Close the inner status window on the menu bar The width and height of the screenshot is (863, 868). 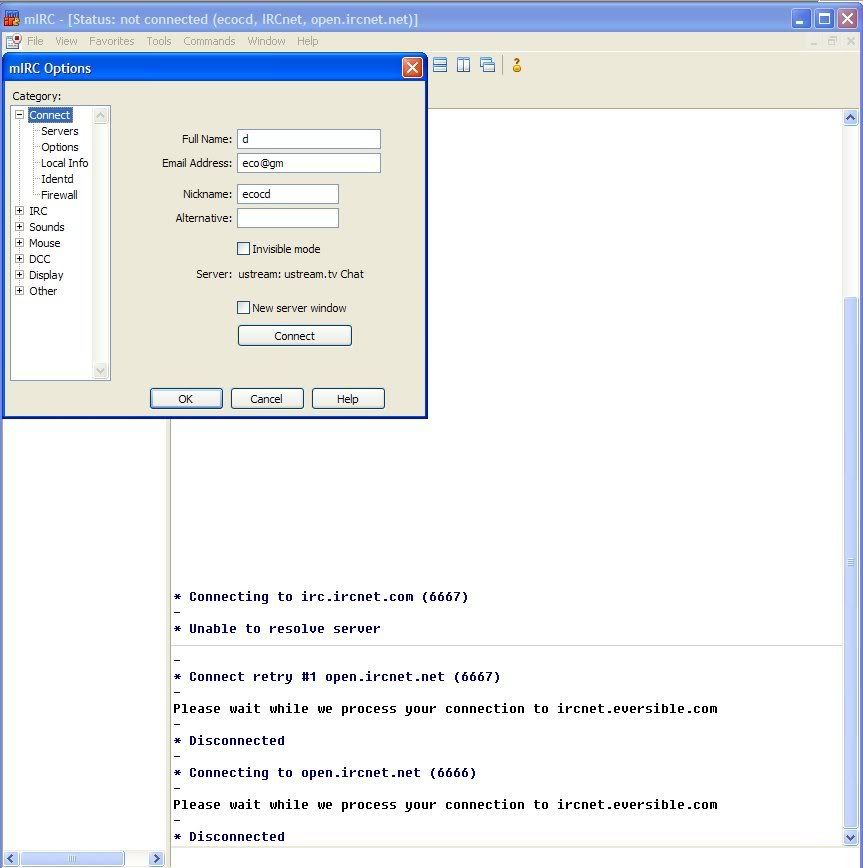pos(851,42)
